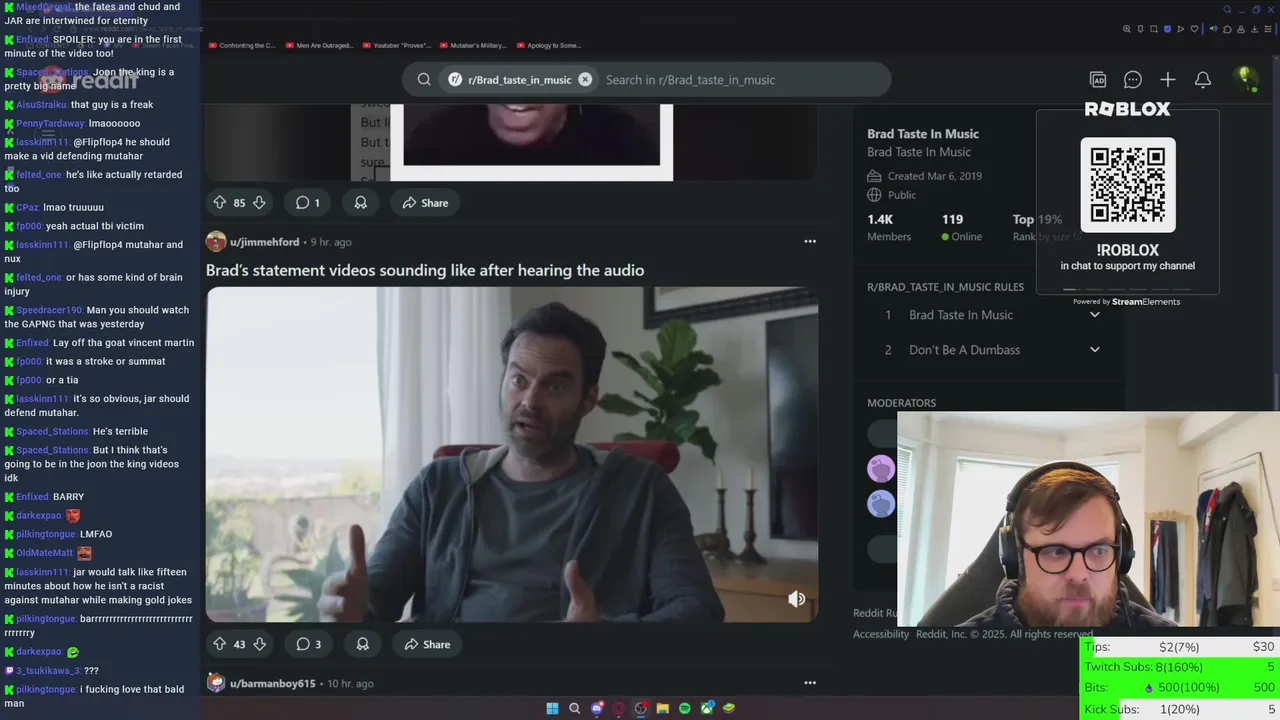The width and height of the screenshot is (1280, 720).
Task: Open the Youtuber "Proves"... bookmark
Action: 397,45
